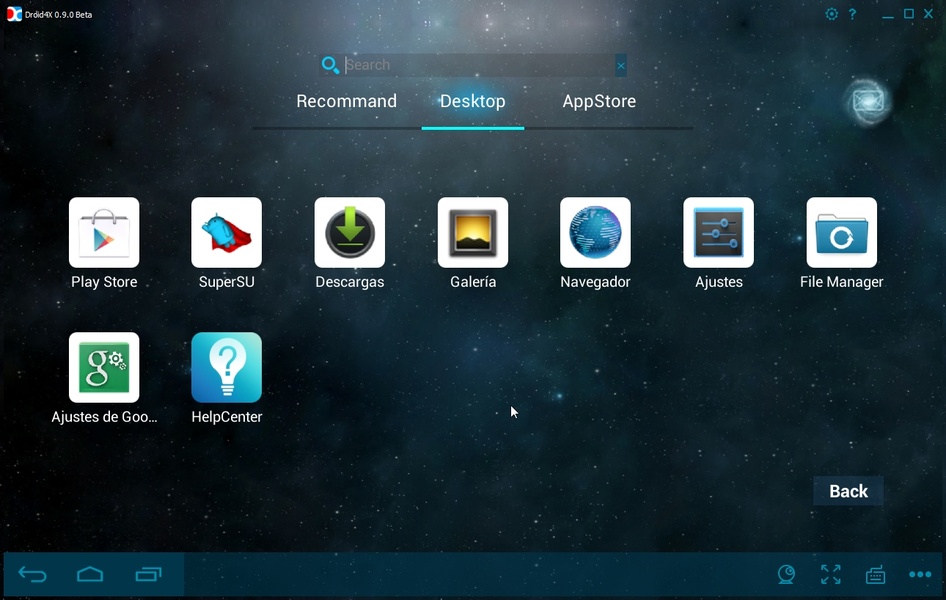The image size is (946, 600).
Task: Switch to the Recommand tab
Action: (346, 101)
